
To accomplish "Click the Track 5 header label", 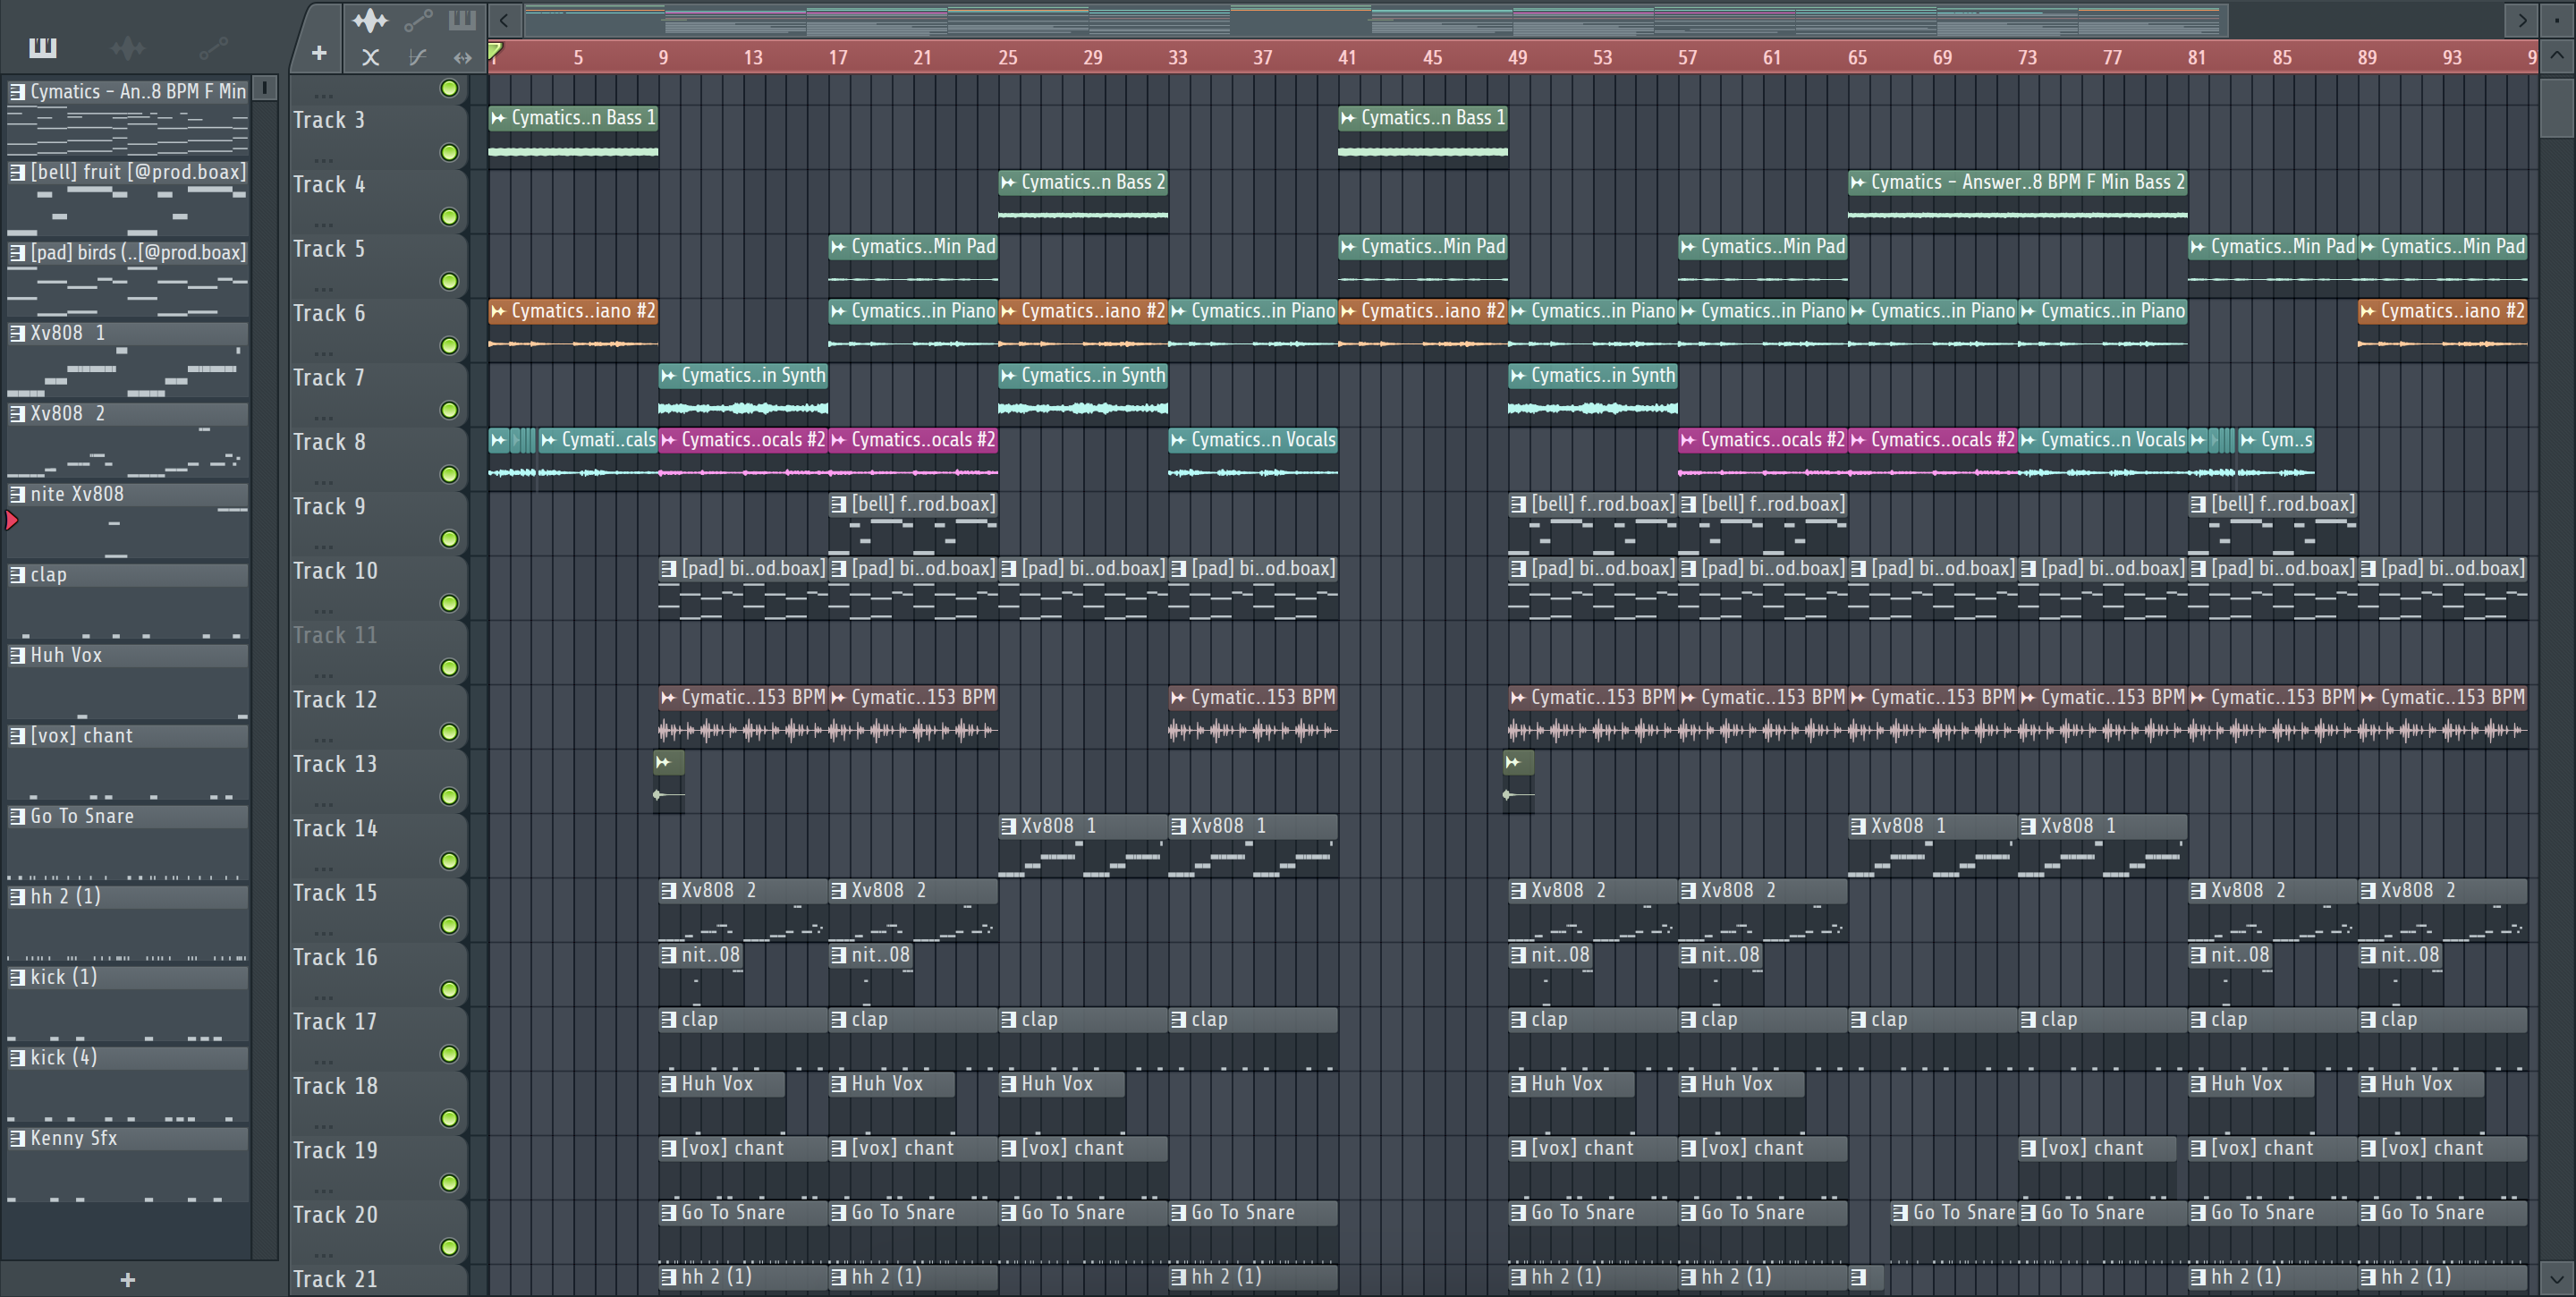I will [329, 249].
